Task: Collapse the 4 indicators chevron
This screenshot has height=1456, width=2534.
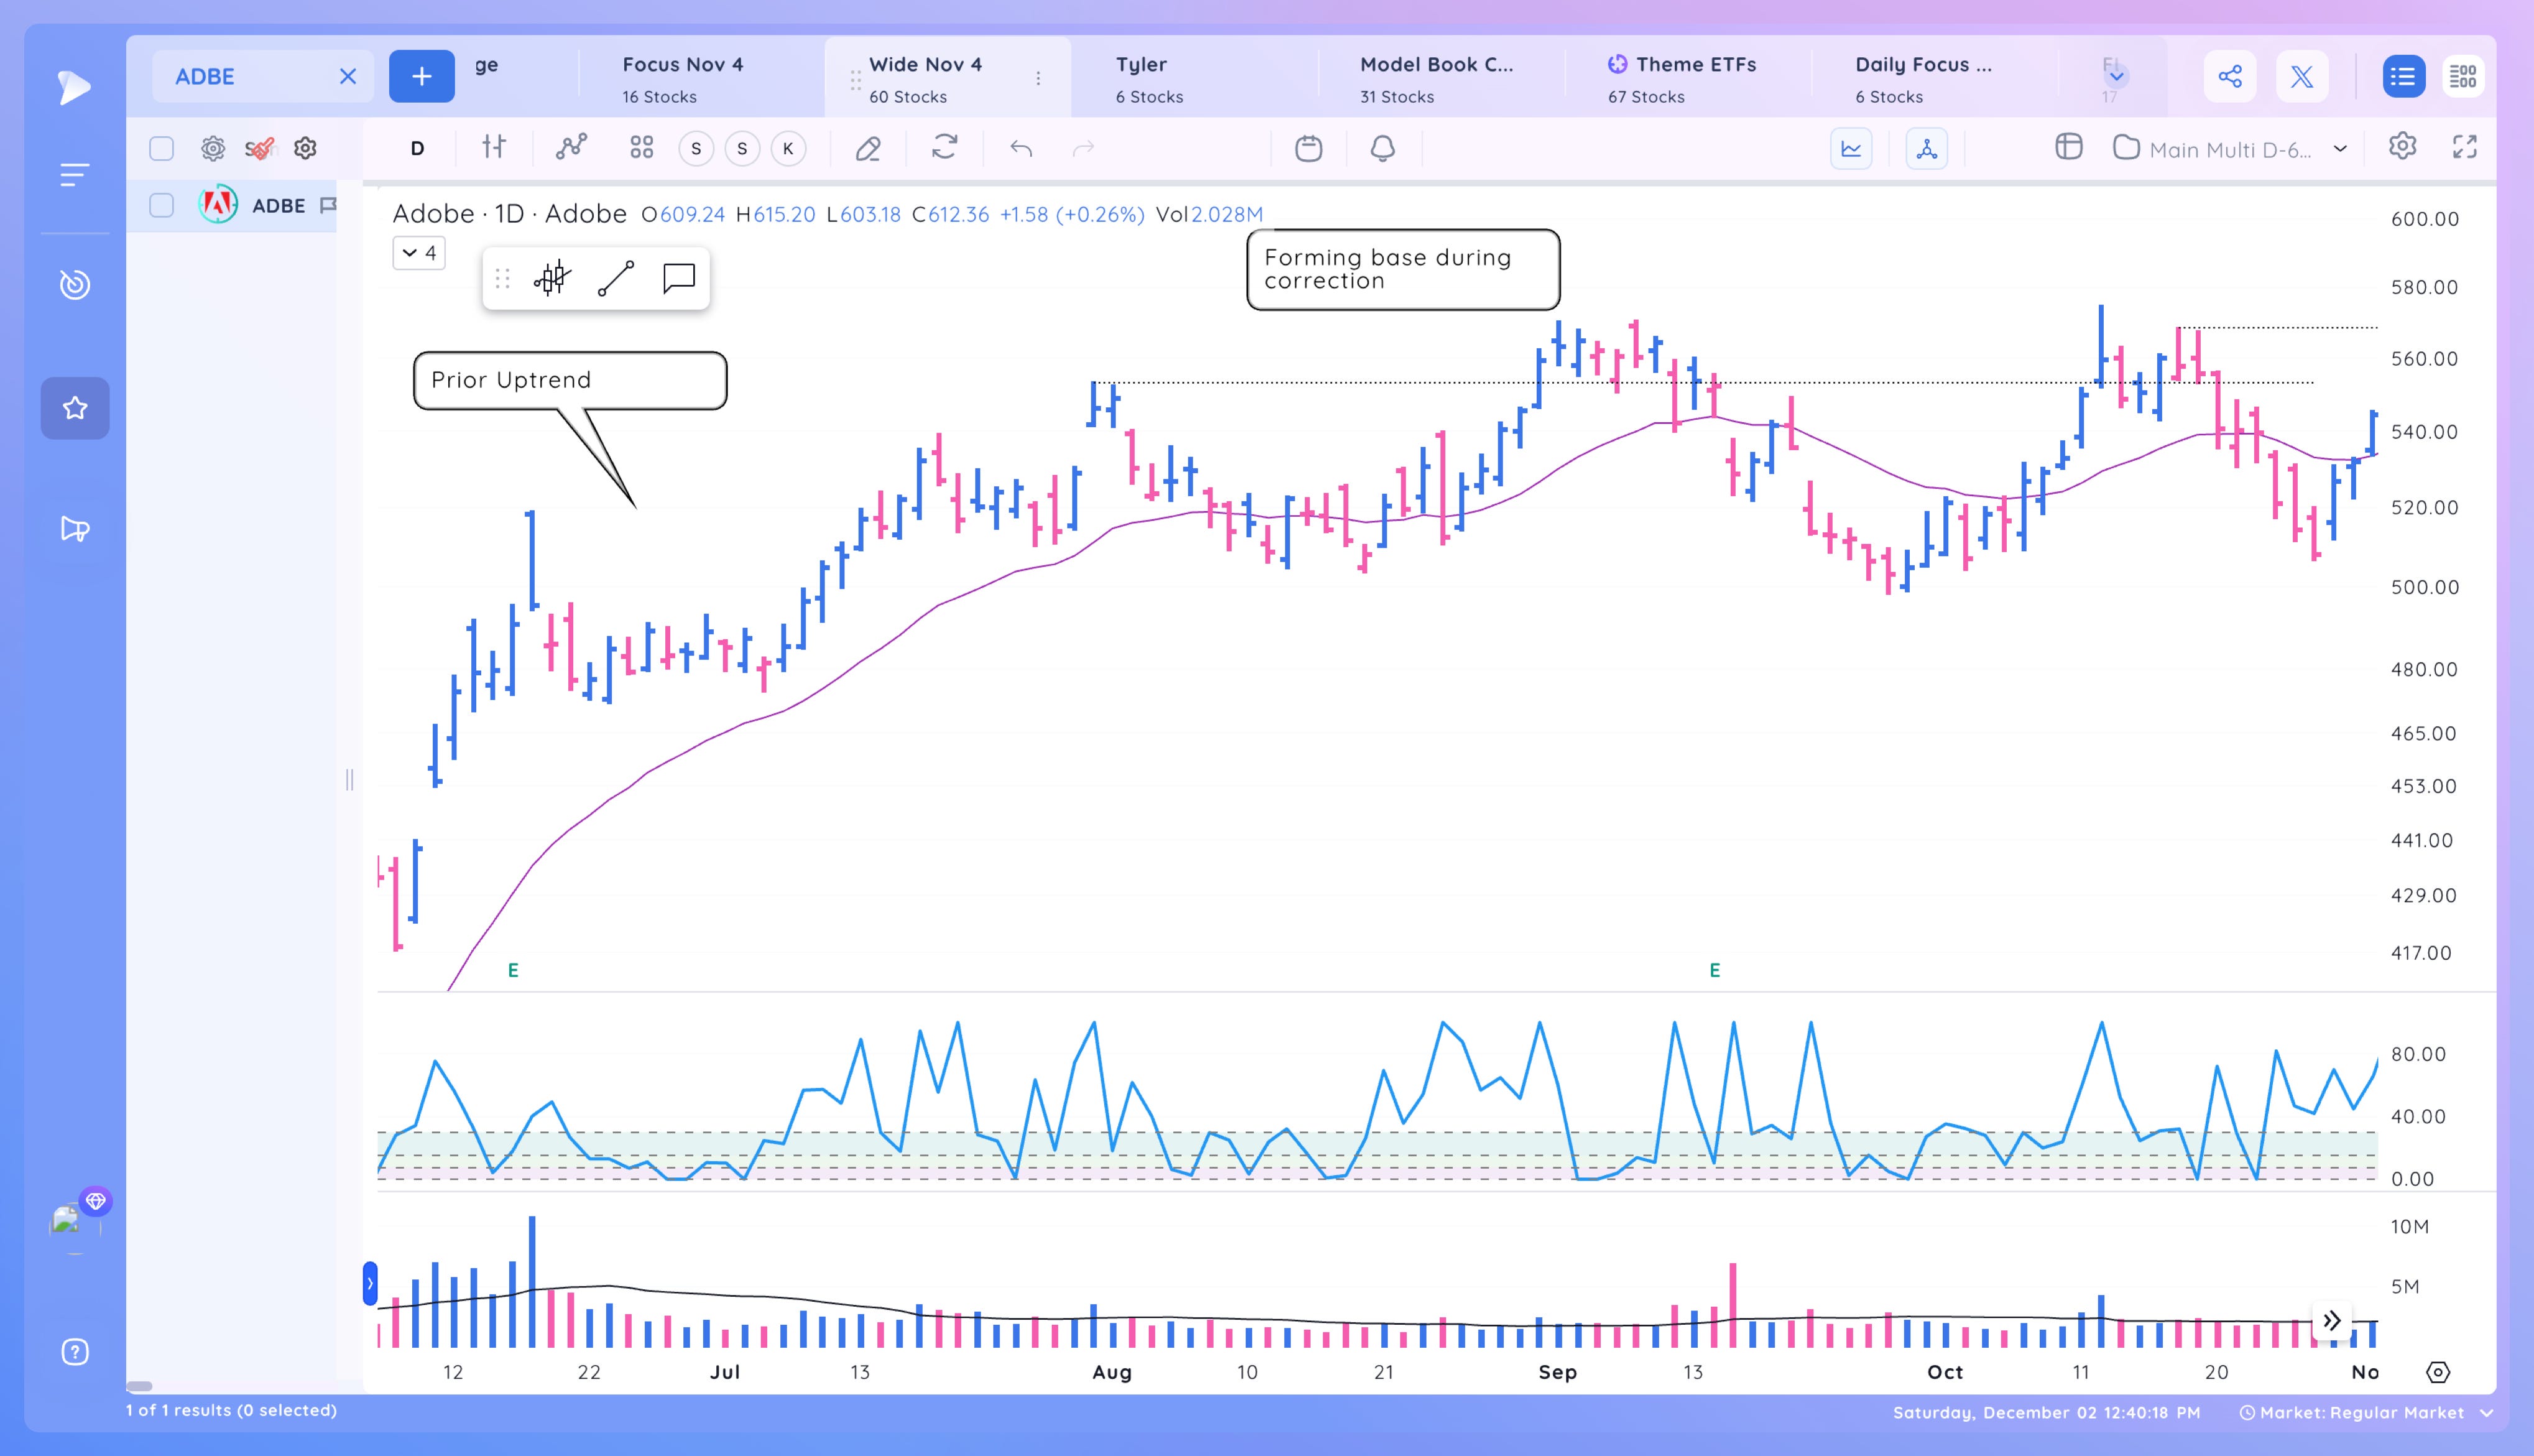Action: point(419,253)
